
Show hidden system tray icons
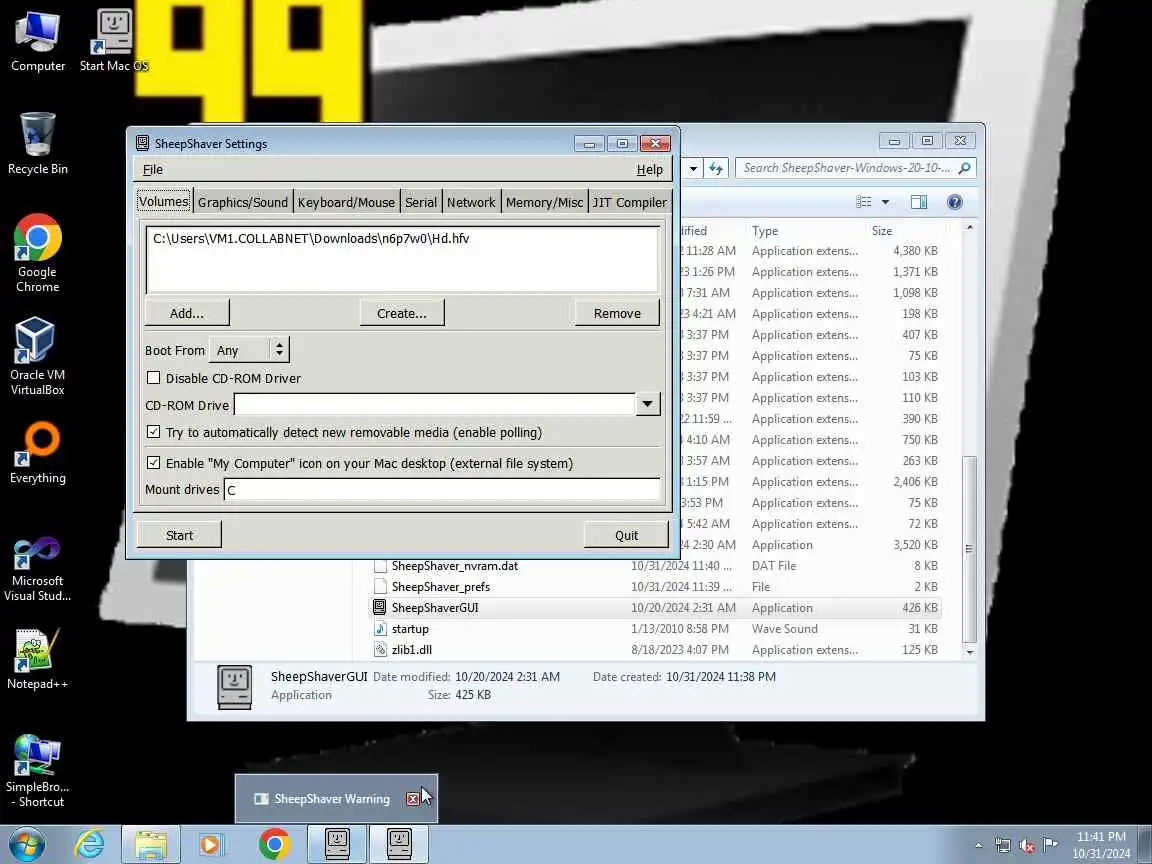pos(978,845)
